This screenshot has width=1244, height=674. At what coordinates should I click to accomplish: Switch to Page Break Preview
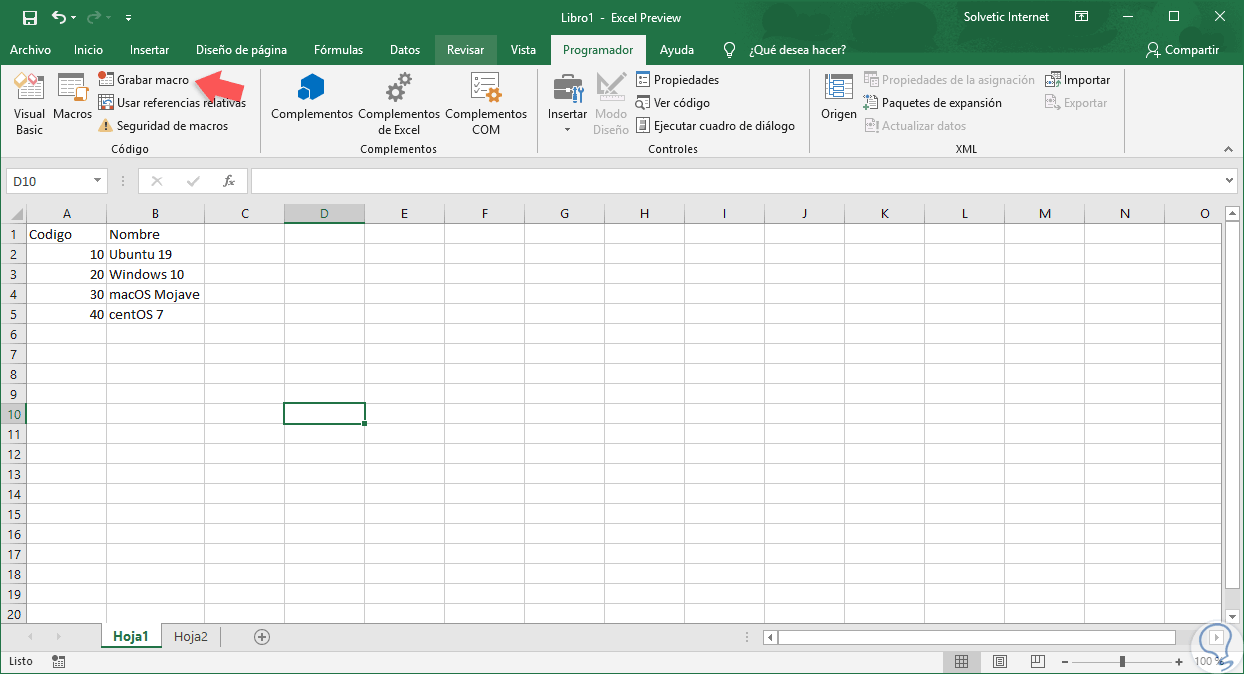pyautogui.click(x=1037, y=661)
